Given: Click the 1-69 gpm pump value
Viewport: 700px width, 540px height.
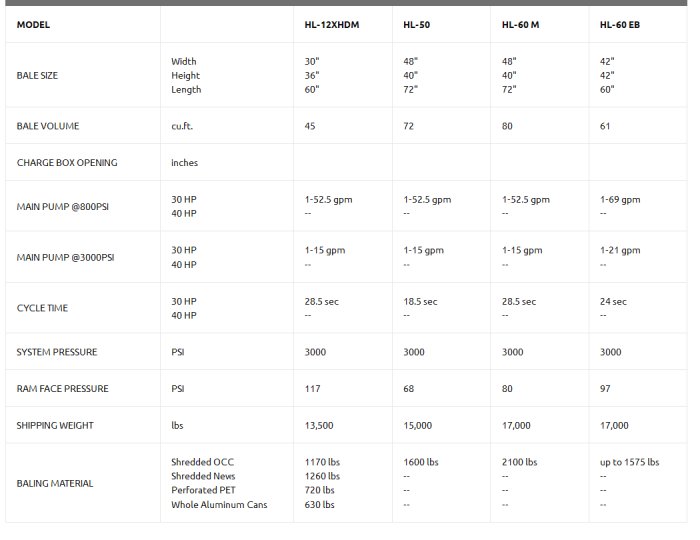Looking at the screenshot, I should (620, 199).
